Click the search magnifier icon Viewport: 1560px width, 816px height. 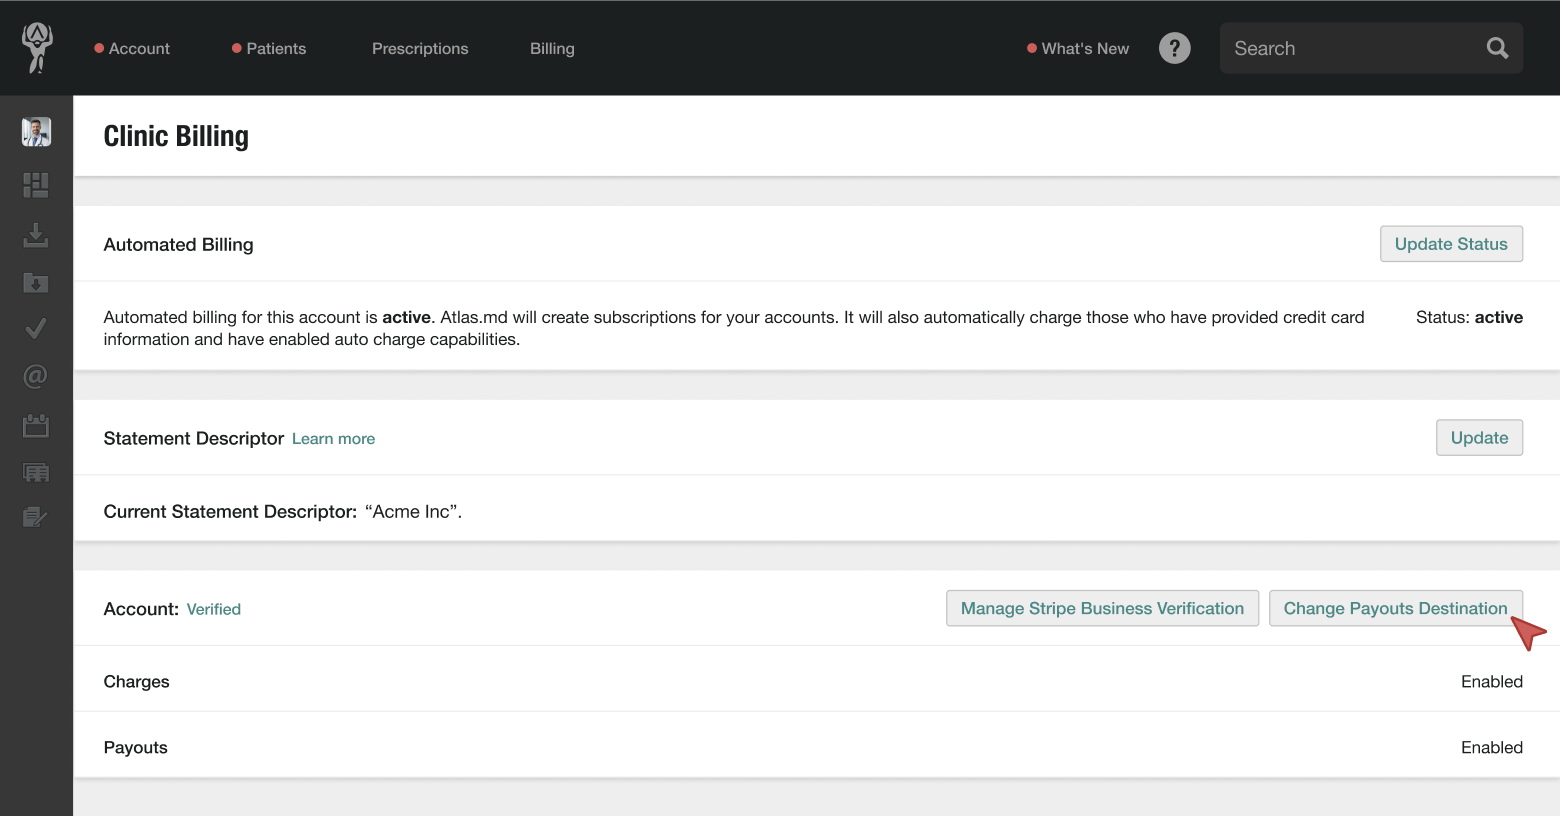(x=1496, y=47)
